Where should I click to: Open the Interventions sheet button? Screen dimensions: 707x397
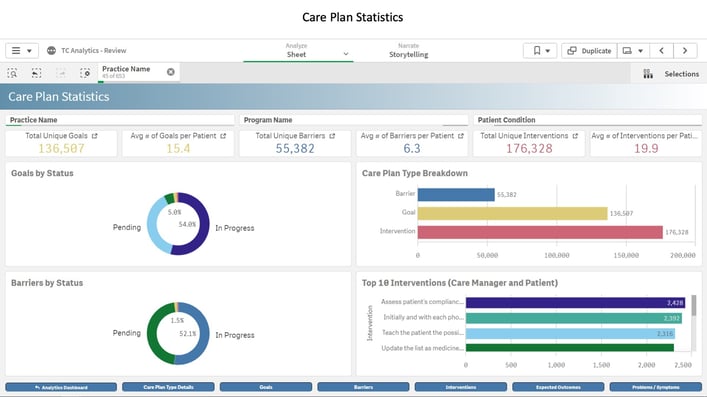click(x=460, y=387)
